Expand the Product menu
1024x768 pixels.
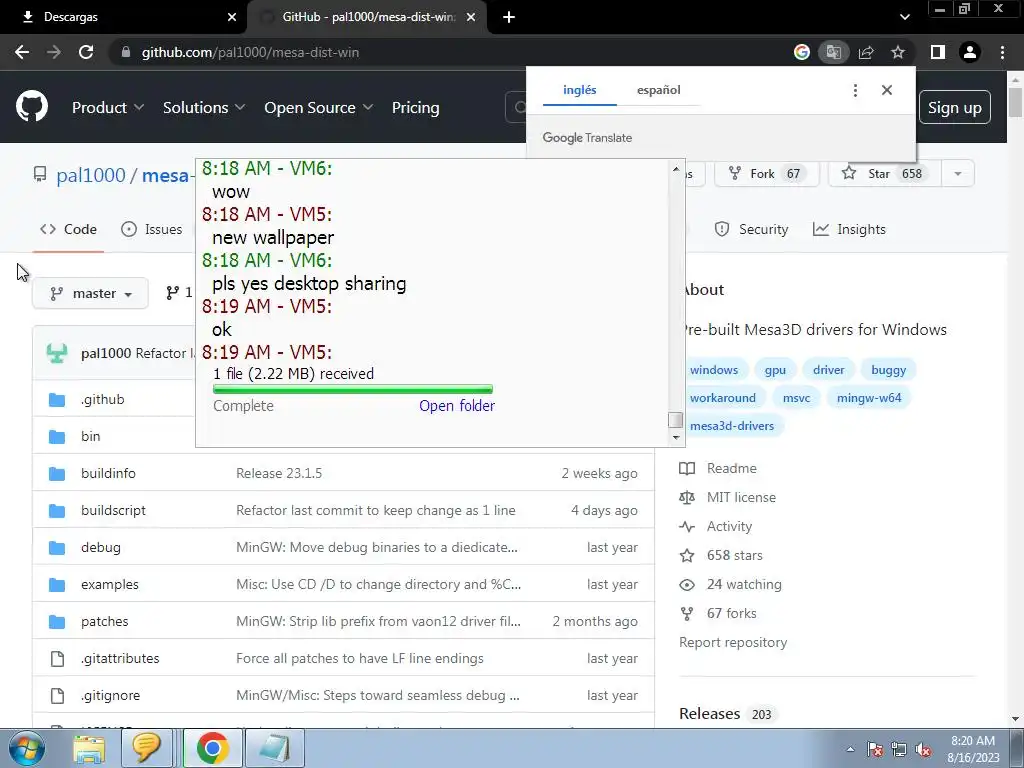coord(108,108)
